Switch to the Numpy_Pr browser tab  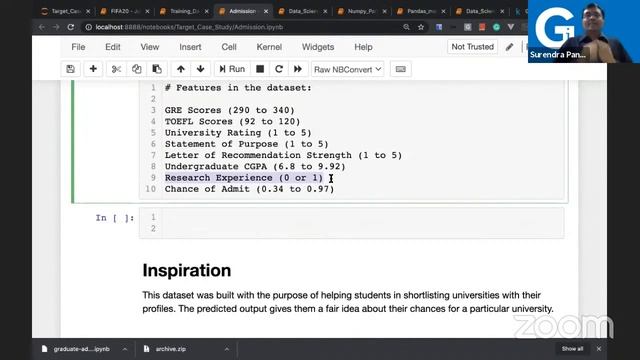362,11
